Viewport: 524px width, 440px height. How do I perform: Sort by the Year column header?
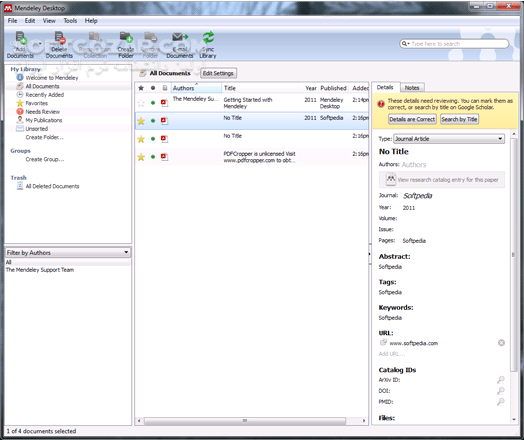coord(310,88)
